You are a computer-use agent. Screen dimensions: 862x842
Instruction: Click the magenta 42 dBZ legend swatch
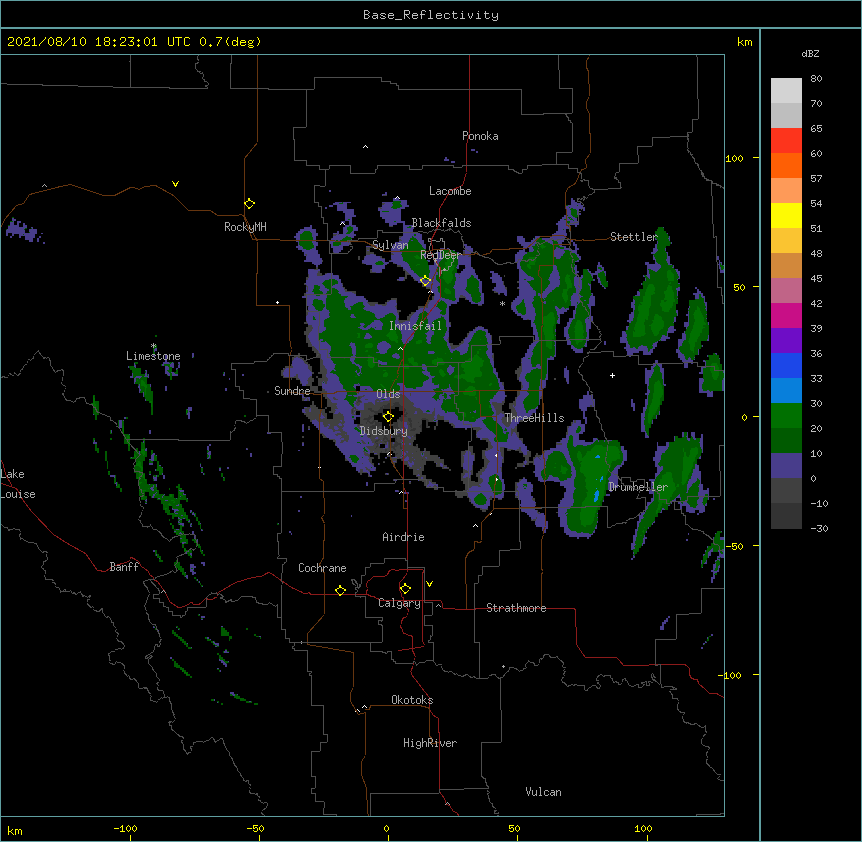point(786,315)
